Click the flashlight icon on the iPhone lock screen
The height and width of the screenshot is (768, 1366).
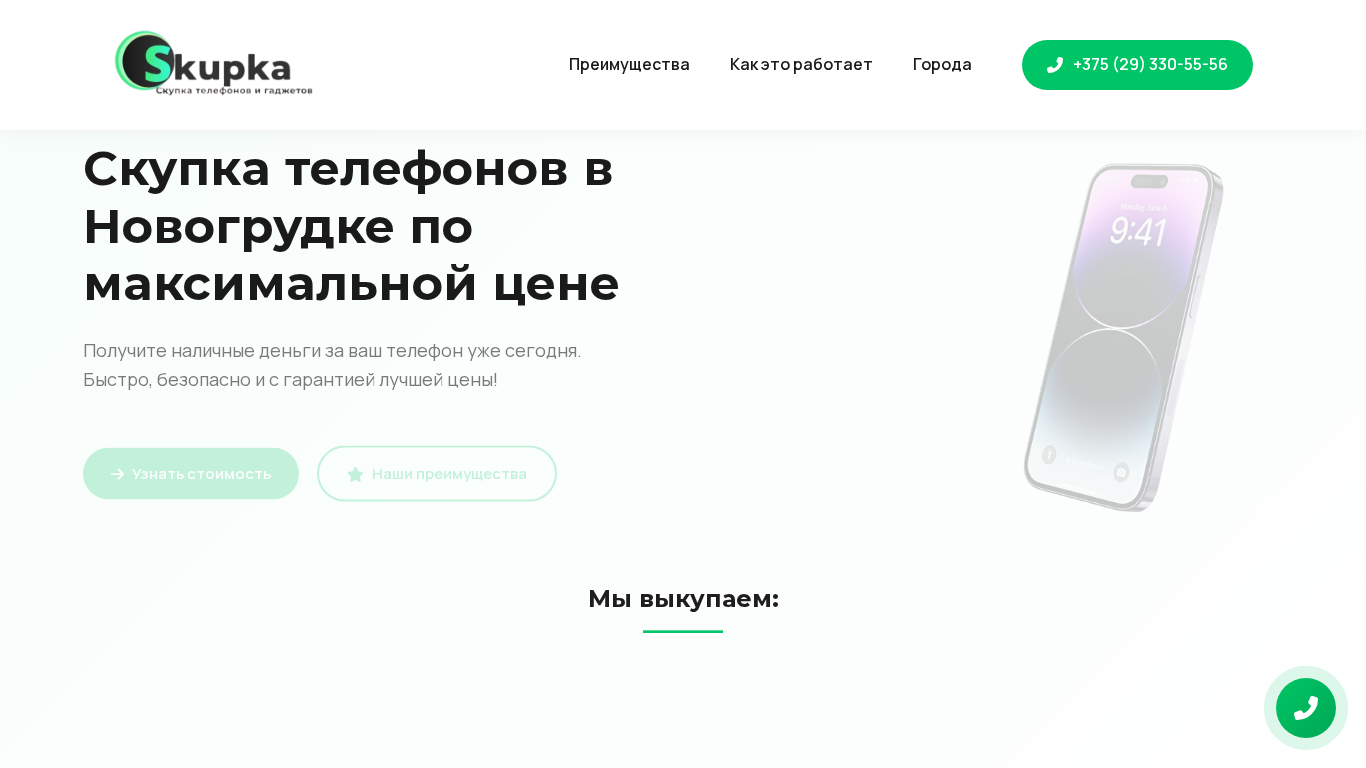[x=1049, y=455]
